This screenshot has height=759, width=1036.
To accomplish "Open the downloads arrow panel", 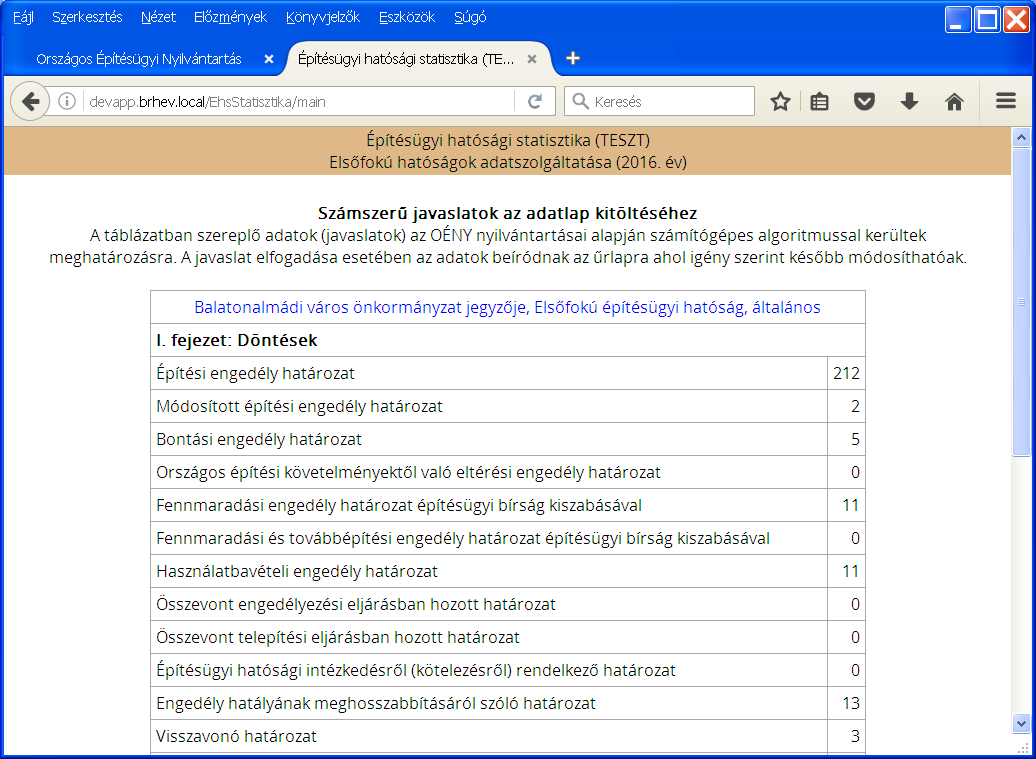I will point(909,102).
